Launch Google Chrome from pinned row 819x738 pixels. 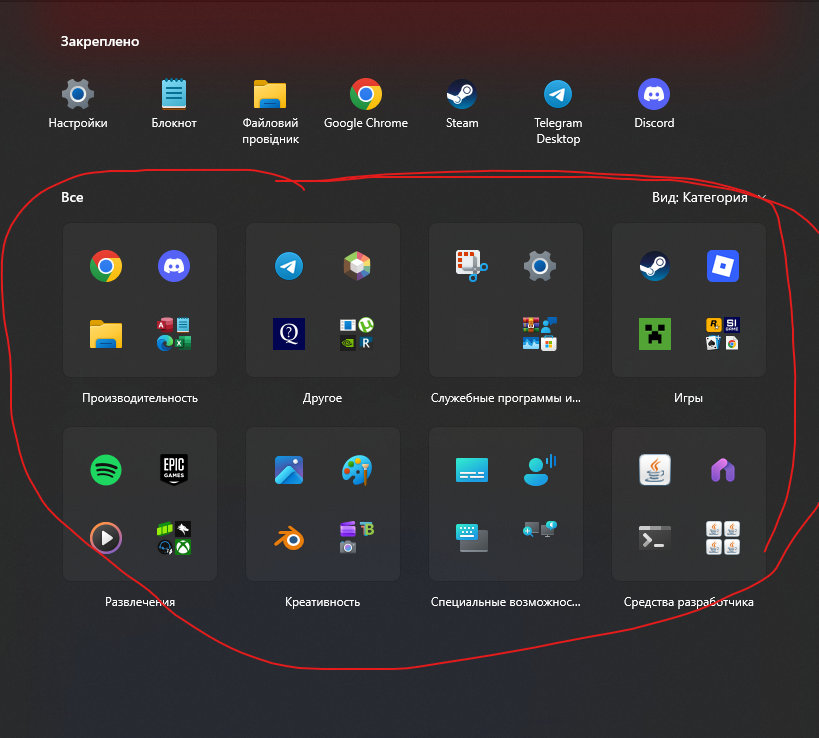(x=366, y=103)
